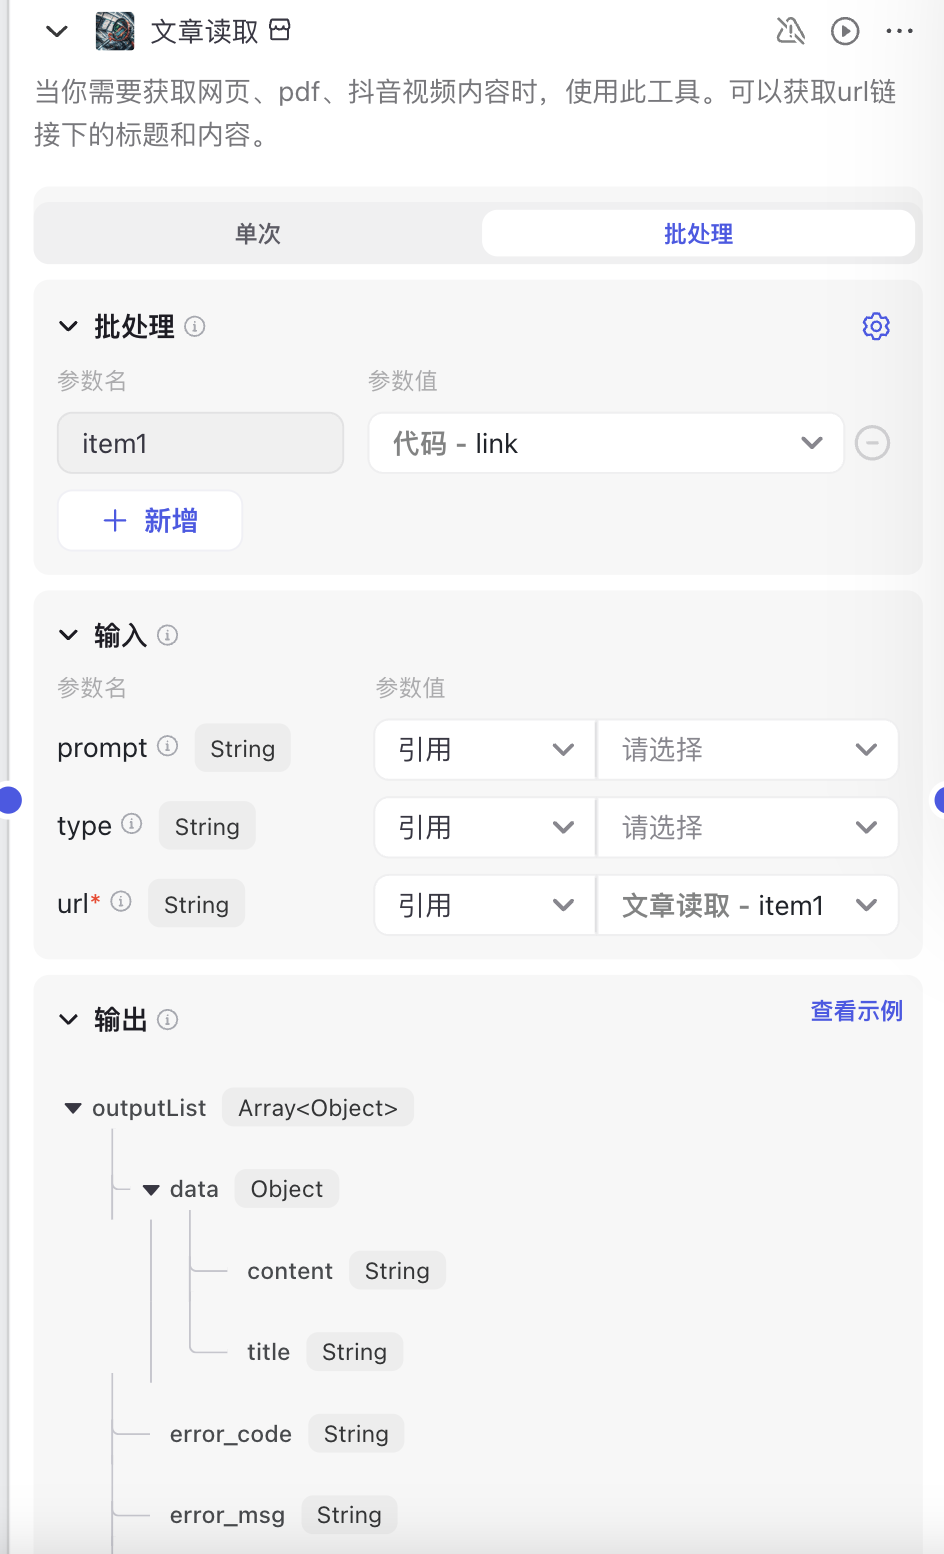Open url's 引用 type dropdown
The height and width of the screenshot is (1554, 944).
(485, 905)
